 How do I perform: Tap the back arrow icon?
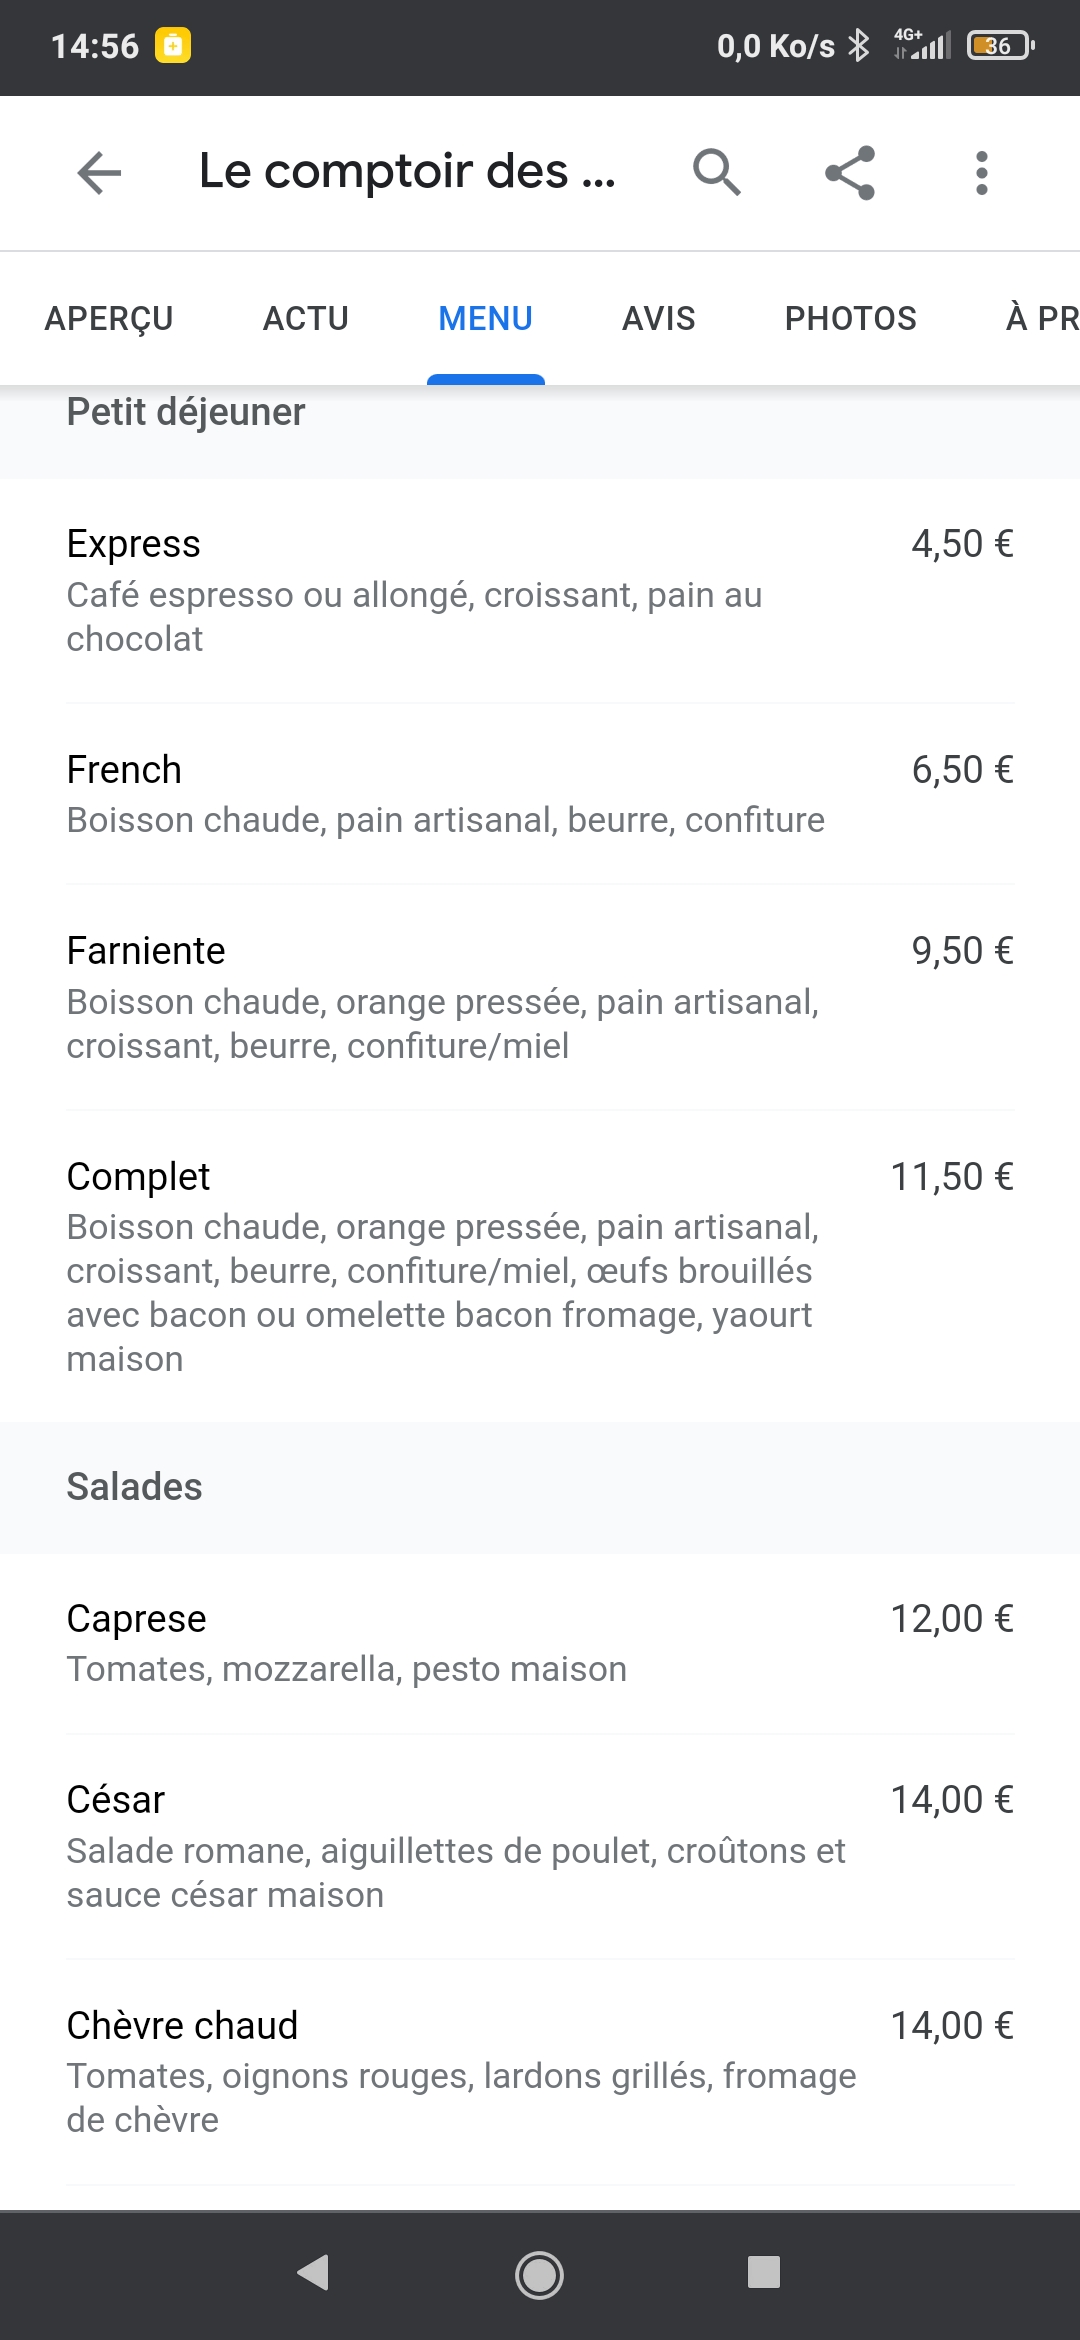click(99, 172)
